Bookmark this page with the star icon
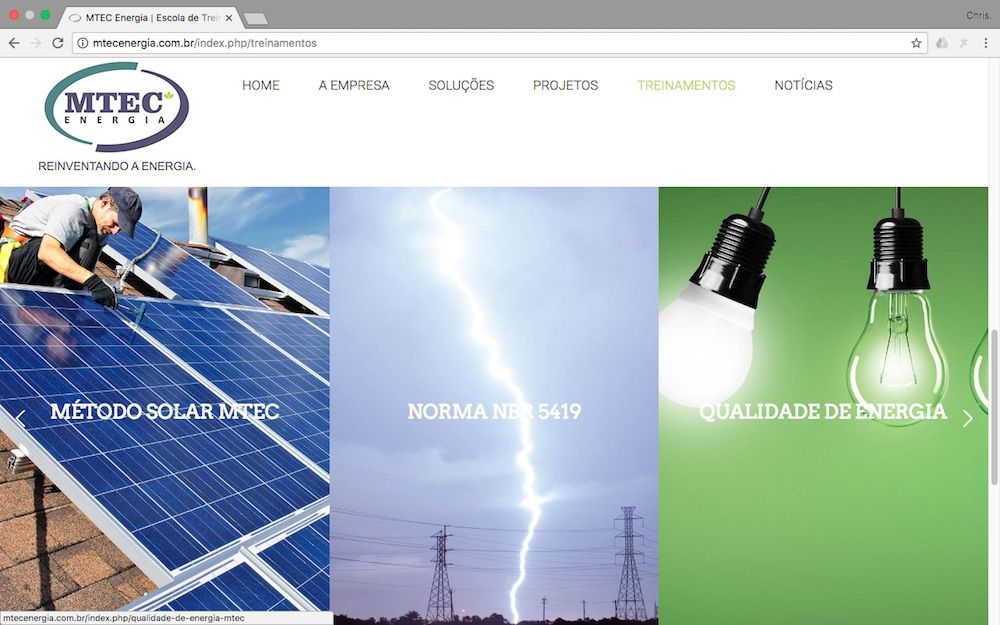Screen dimensions: 1000x625 [x=916, y=43]
